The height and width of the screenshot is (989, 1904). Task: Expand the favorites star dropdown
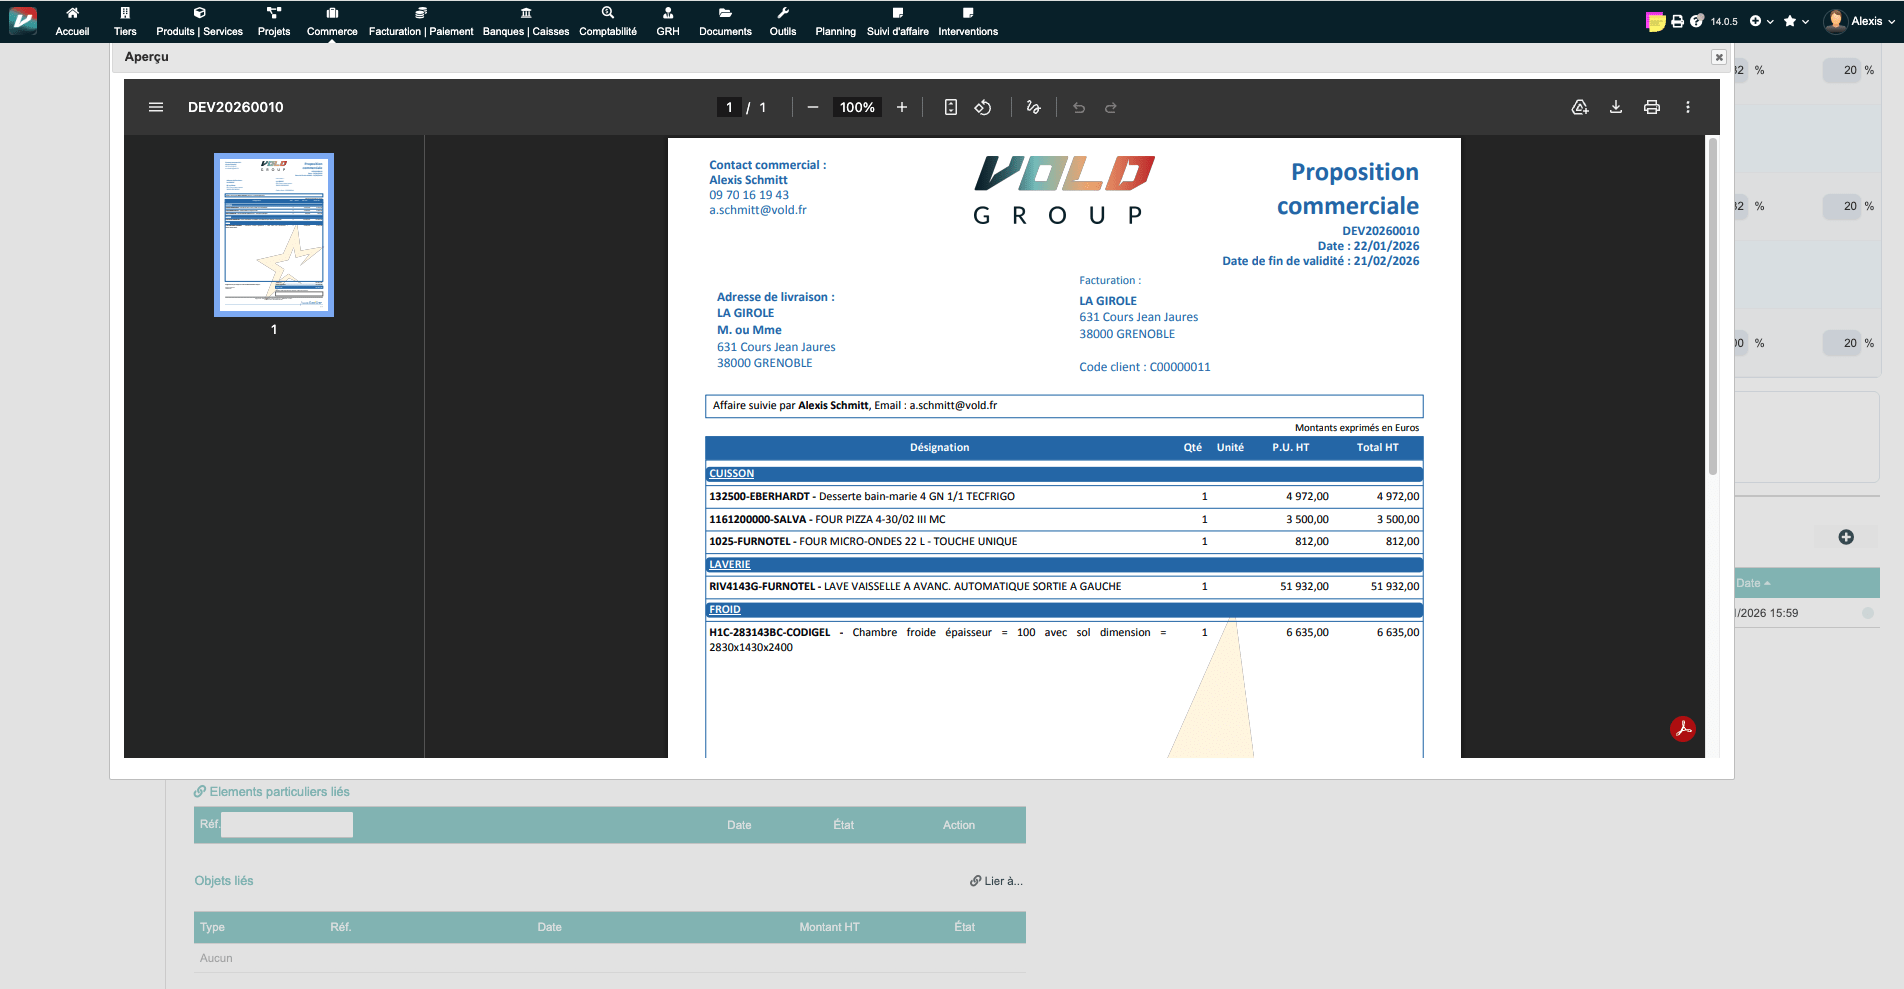pyautogui.click(x=1796, y=21)
